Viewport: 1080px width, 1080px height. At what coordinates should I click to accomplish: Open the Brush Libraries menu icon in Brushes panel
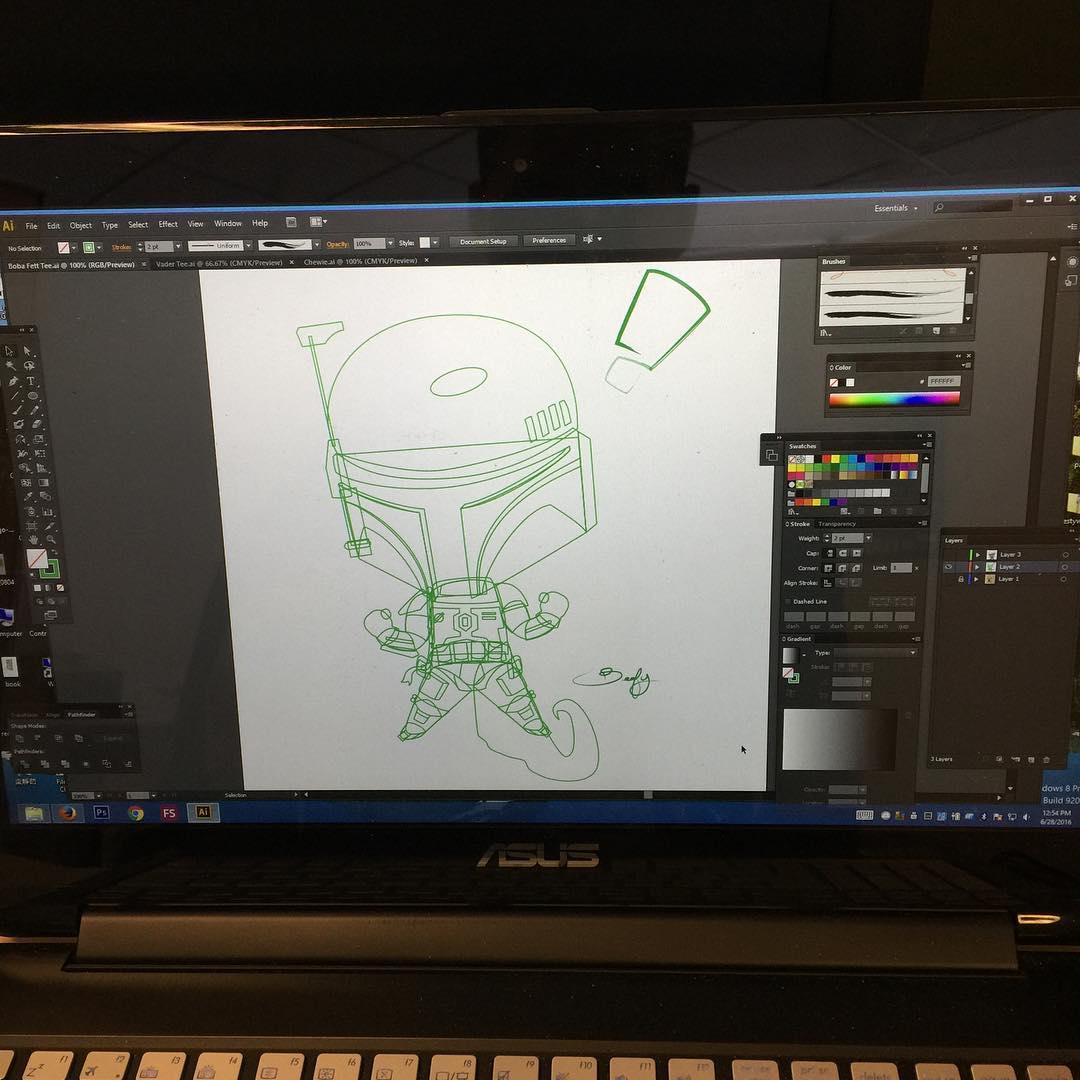(x=825, y=333)
